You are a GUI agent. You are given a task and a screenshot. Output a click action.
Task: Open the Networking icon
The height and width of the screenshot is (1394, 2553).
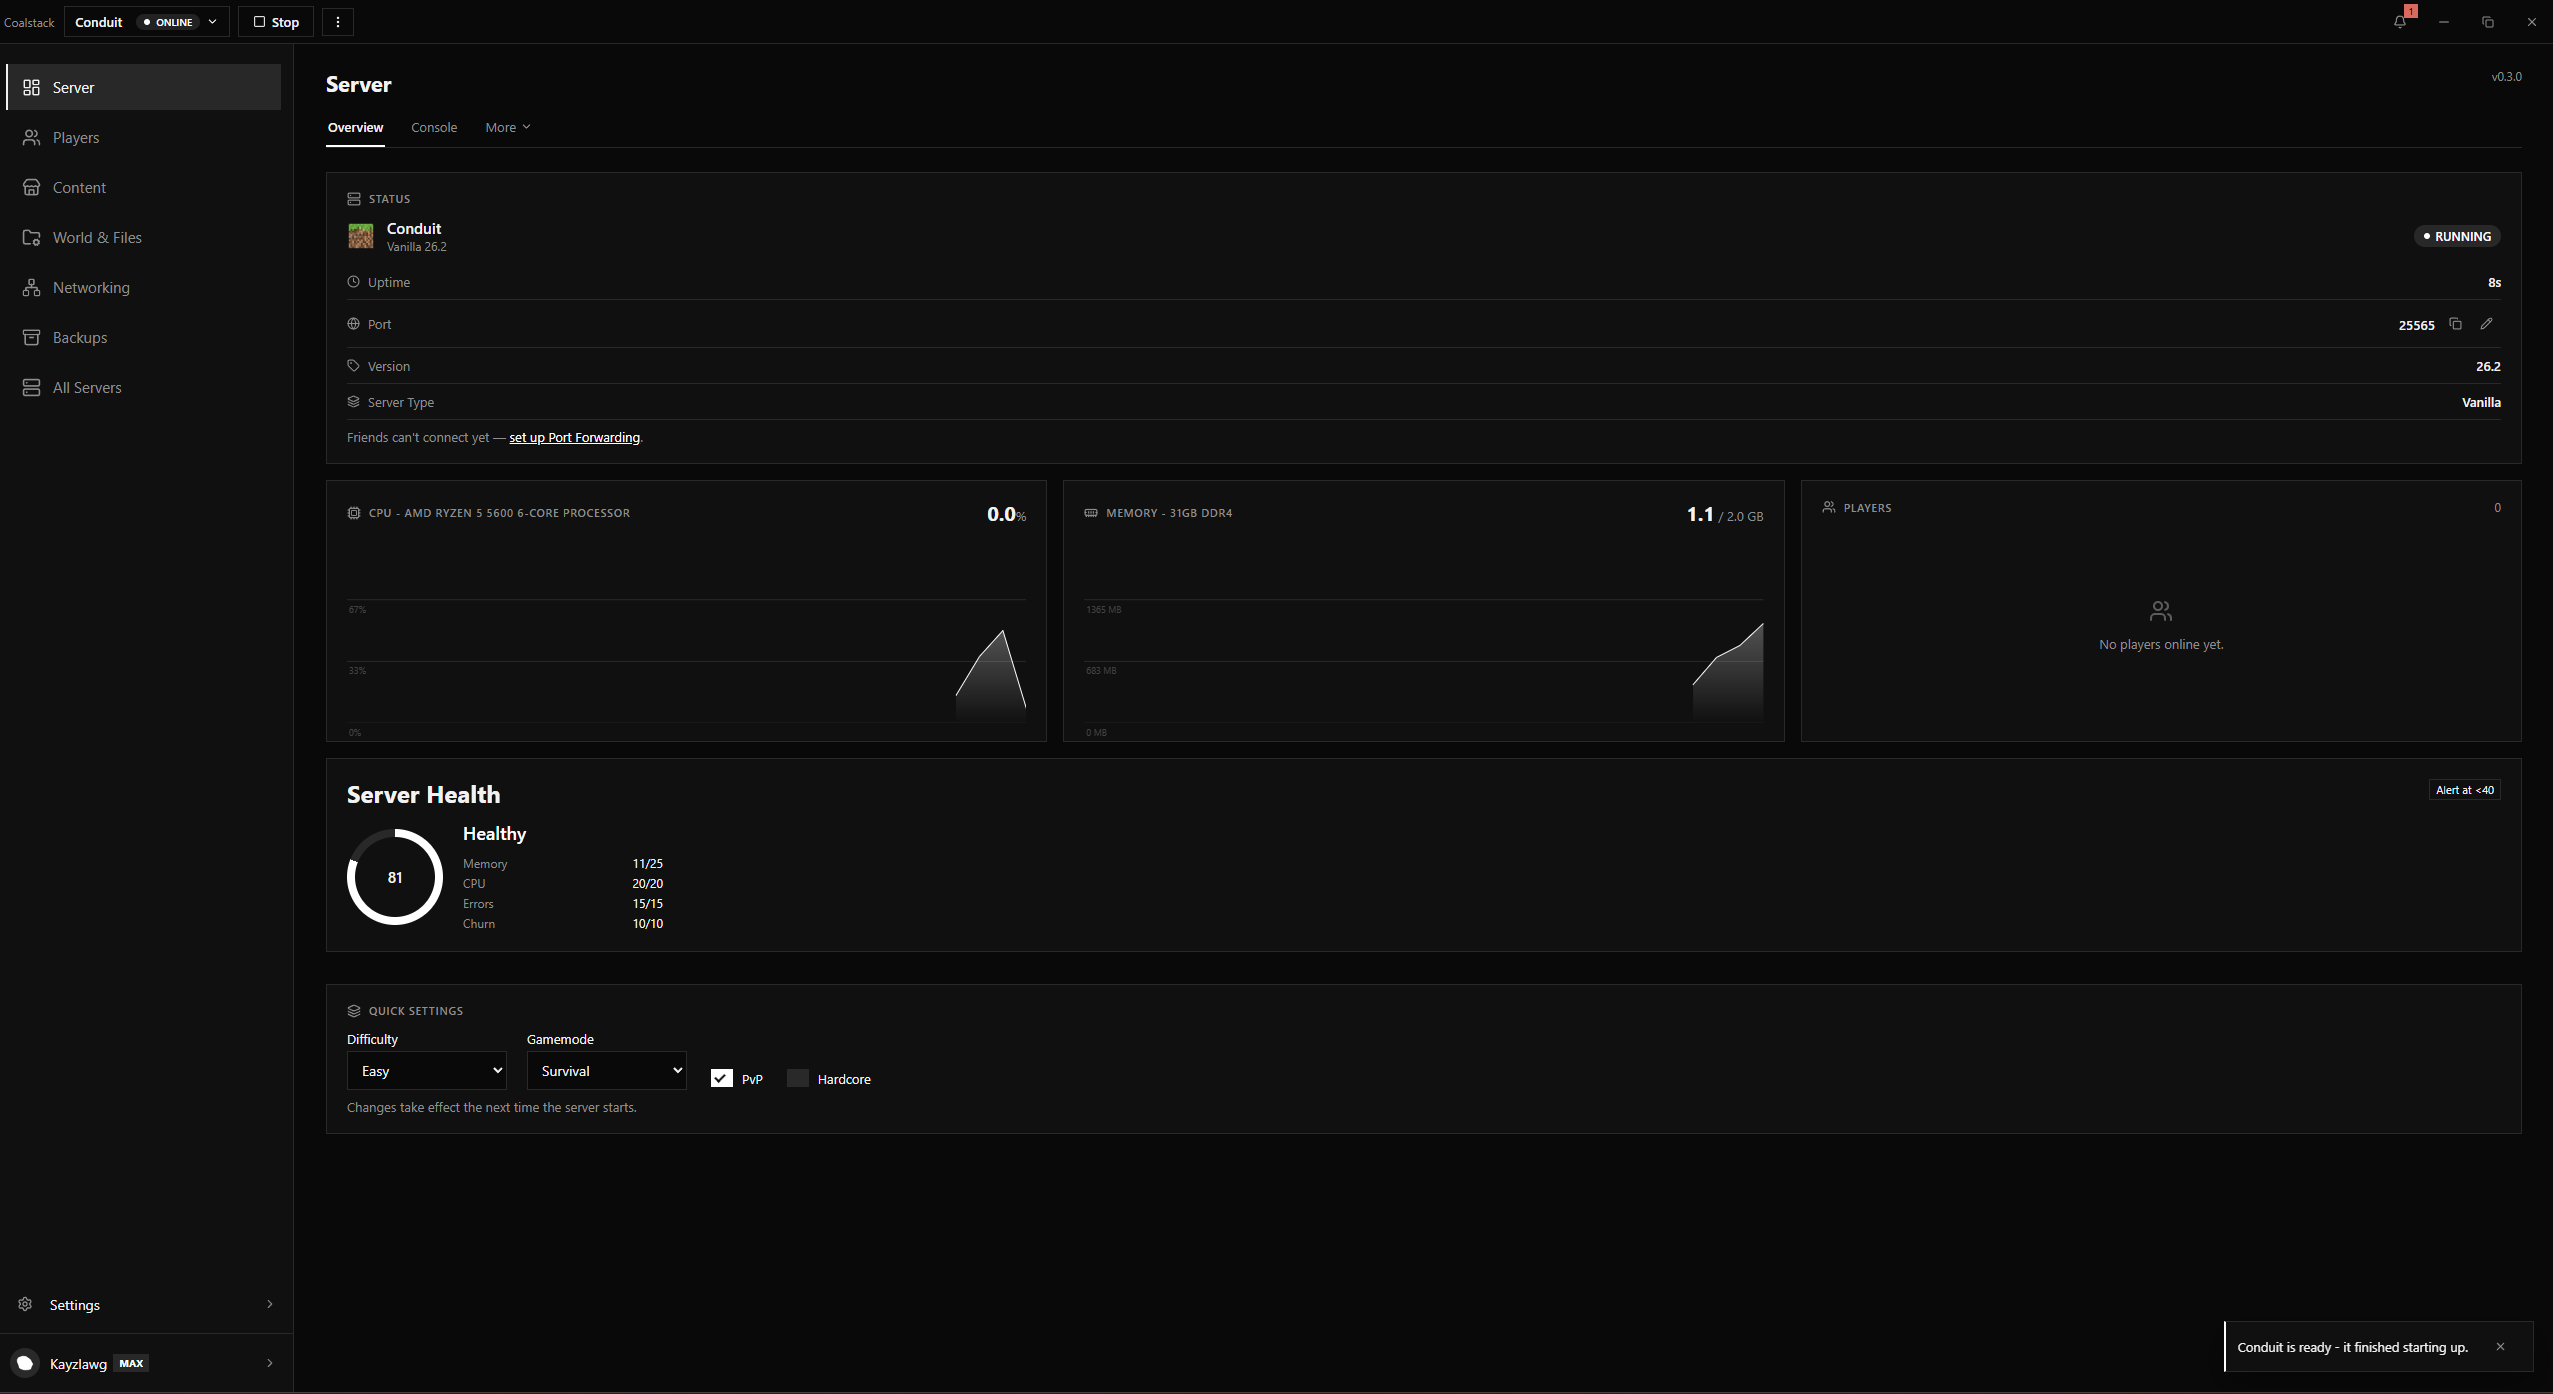click(x=32, y=288)
